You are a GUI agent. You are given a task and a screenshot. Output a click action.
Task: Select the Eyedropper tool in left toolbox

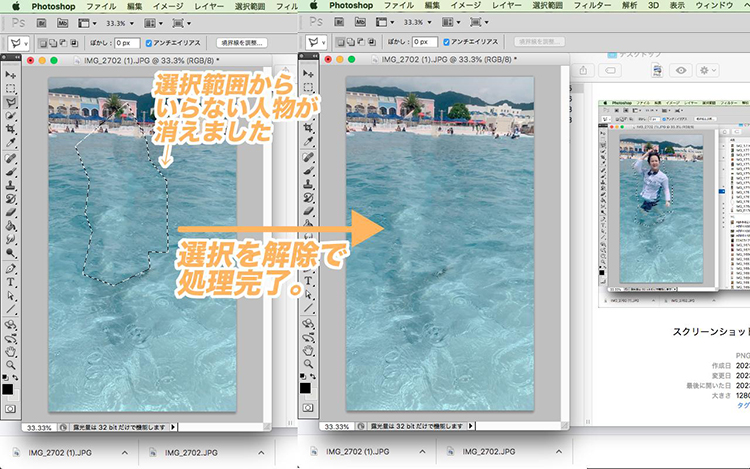pos(11,142)
